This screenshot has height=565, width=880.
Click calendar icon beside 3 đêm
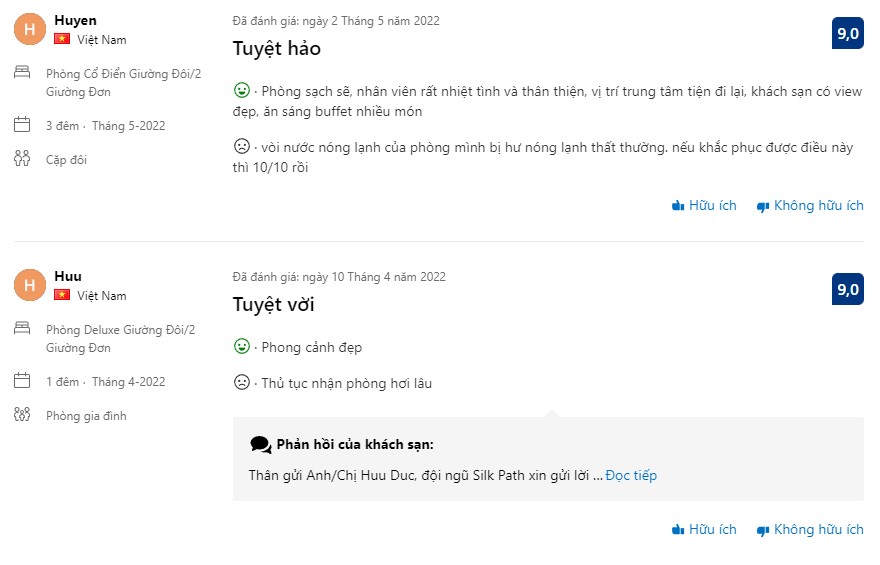coord(22,125)
